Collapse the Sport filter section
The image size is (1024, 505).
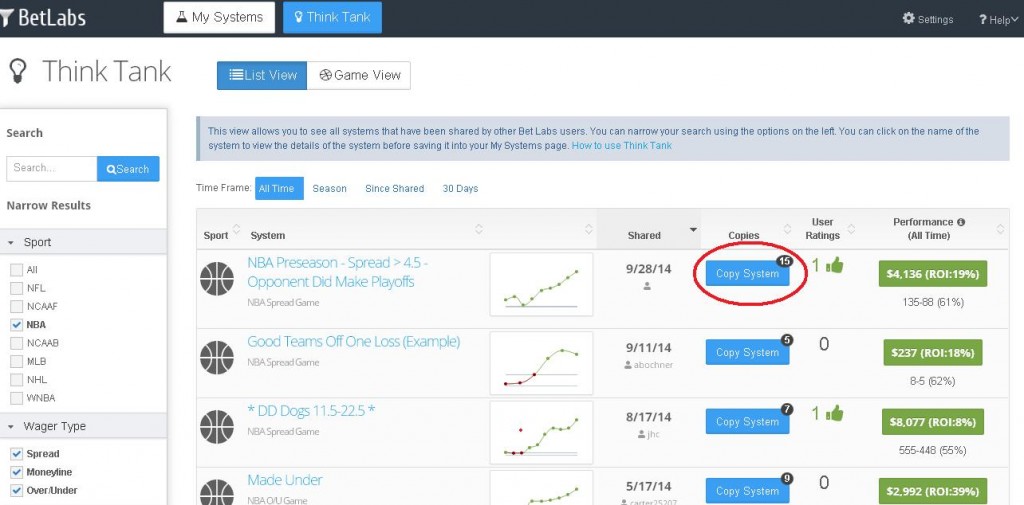click(x=11, y=242)
